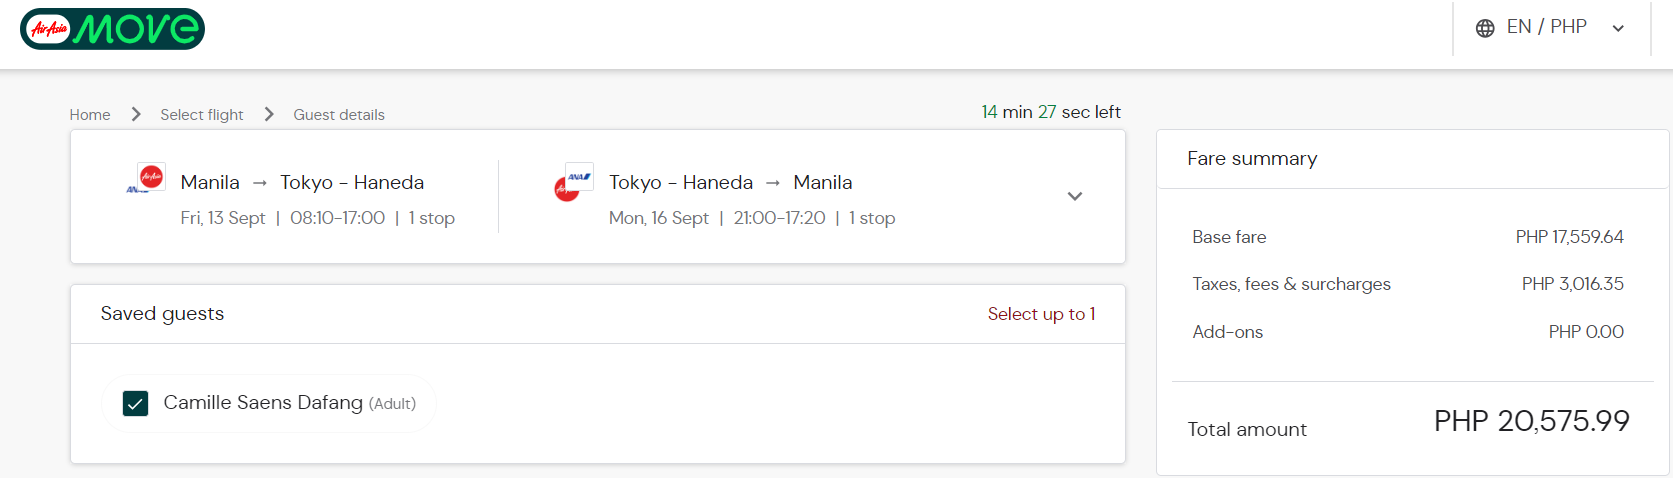Go to Home breadcrumb
The height and width of the screenshot is (478, 1673).
point(90,114)
